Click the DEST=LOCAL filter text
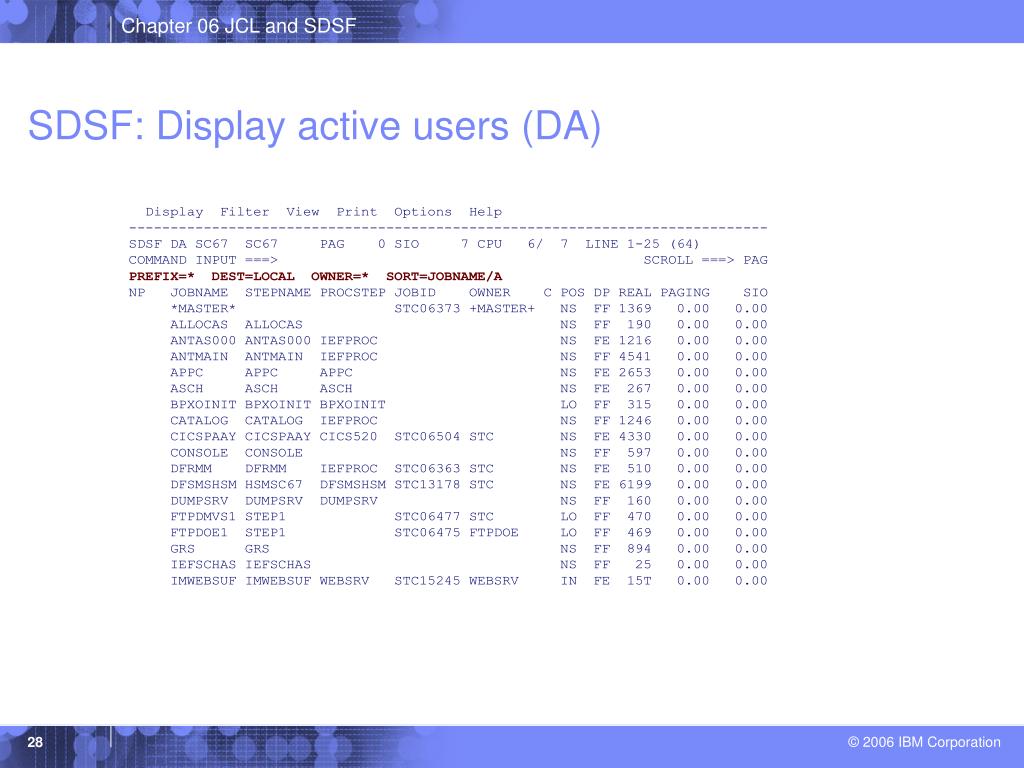The width and height of the screenshot is (1024, 768). click(x=253, y=276)
